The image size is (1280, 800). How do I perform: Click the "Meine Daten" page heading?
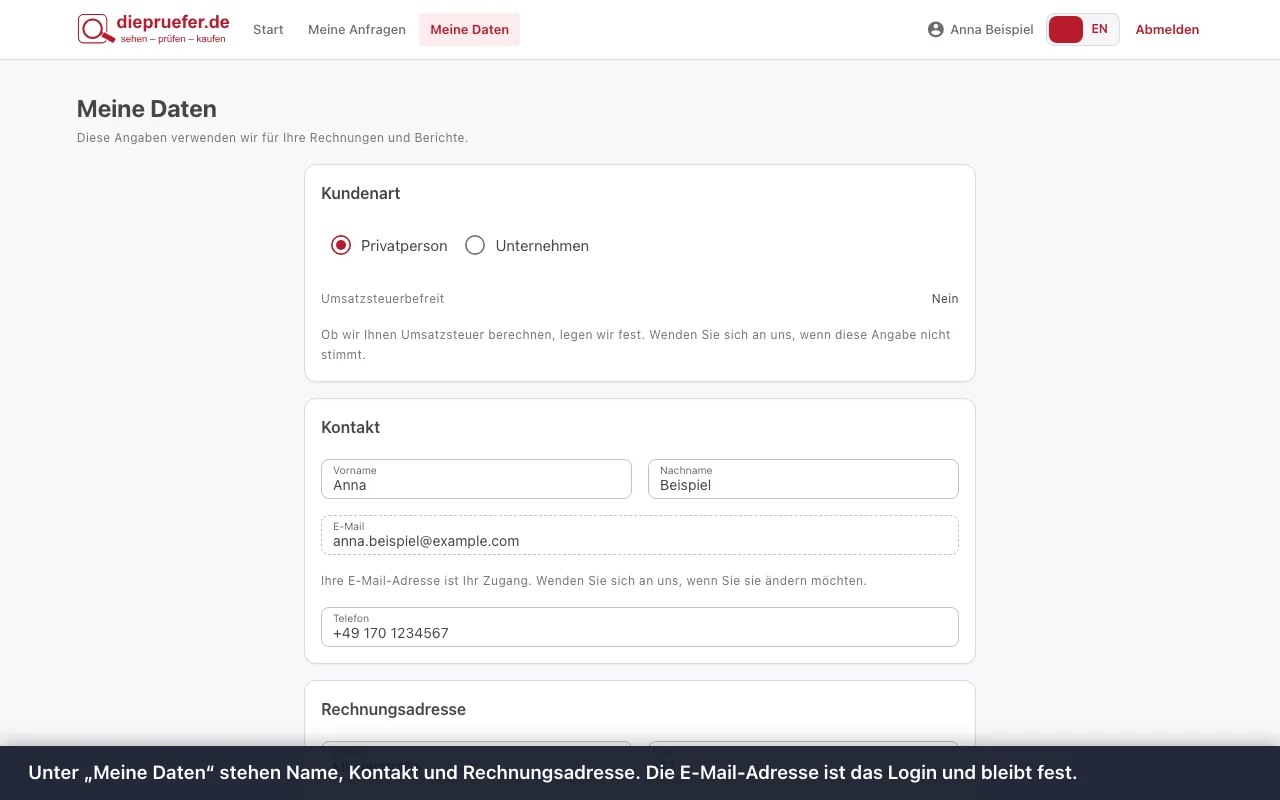point(147,109)
